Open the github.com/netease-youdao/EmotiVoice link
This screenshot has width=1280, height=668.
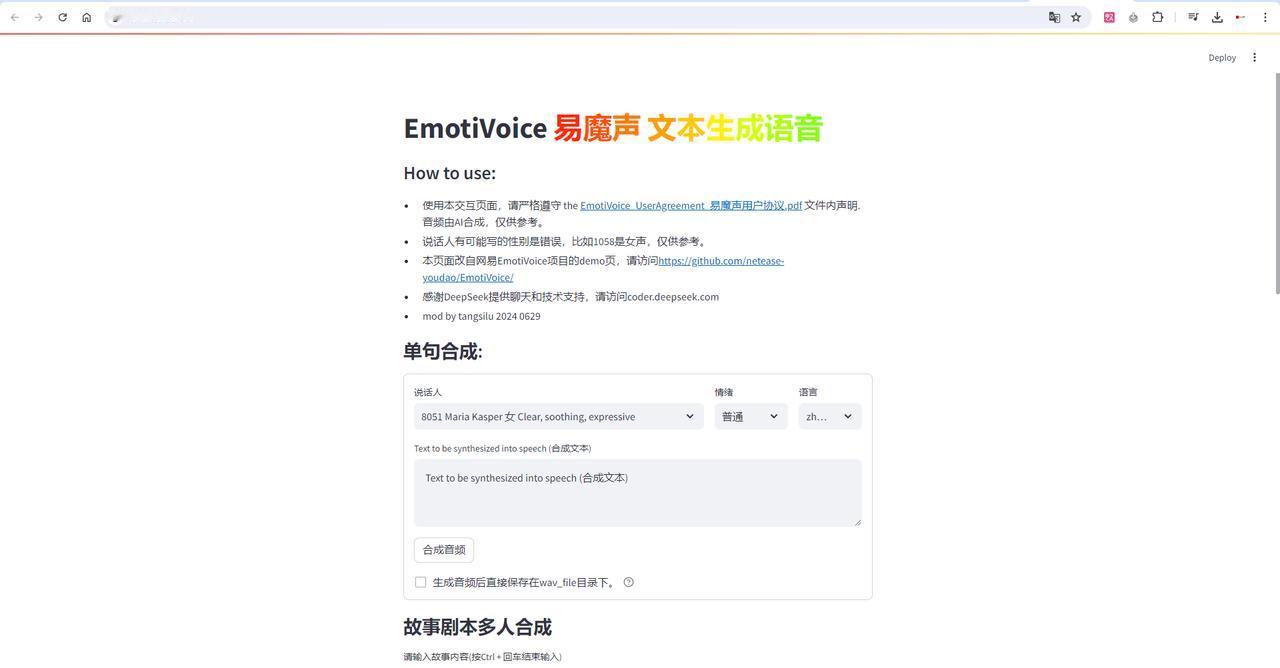coord(603,269)
